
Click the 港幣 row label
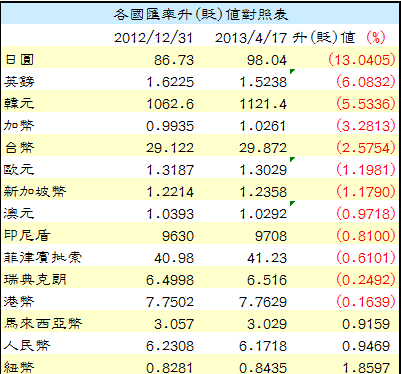coord(19,302)
